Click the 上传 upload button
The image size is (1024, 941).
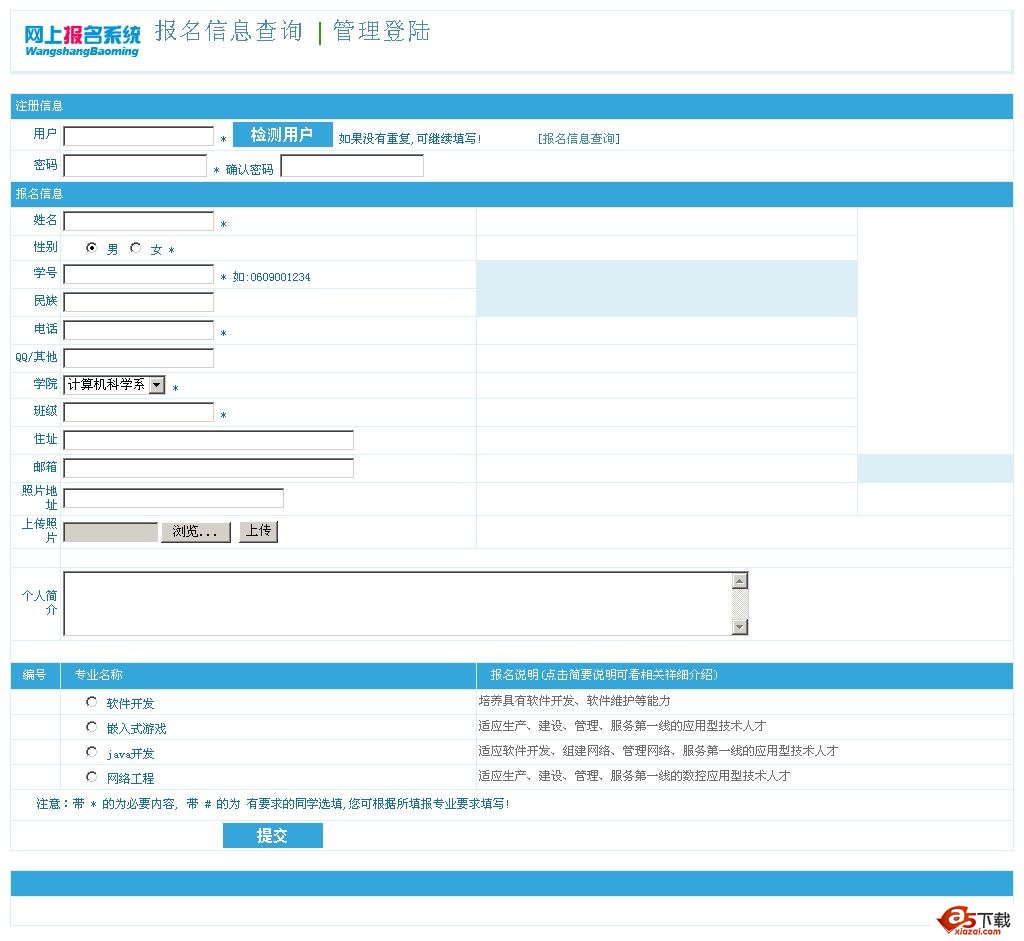click(x=258, y=531)
